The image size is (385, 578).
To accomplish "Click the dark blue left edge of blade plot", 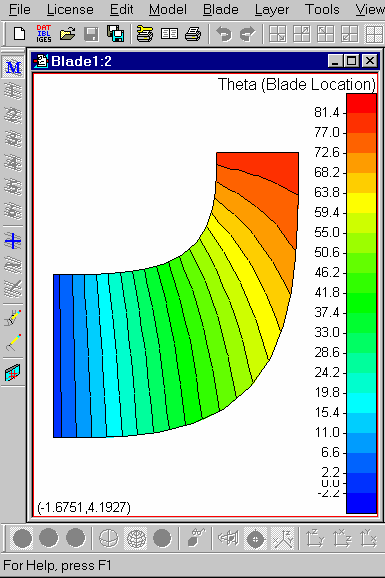I will pos(57,356).
